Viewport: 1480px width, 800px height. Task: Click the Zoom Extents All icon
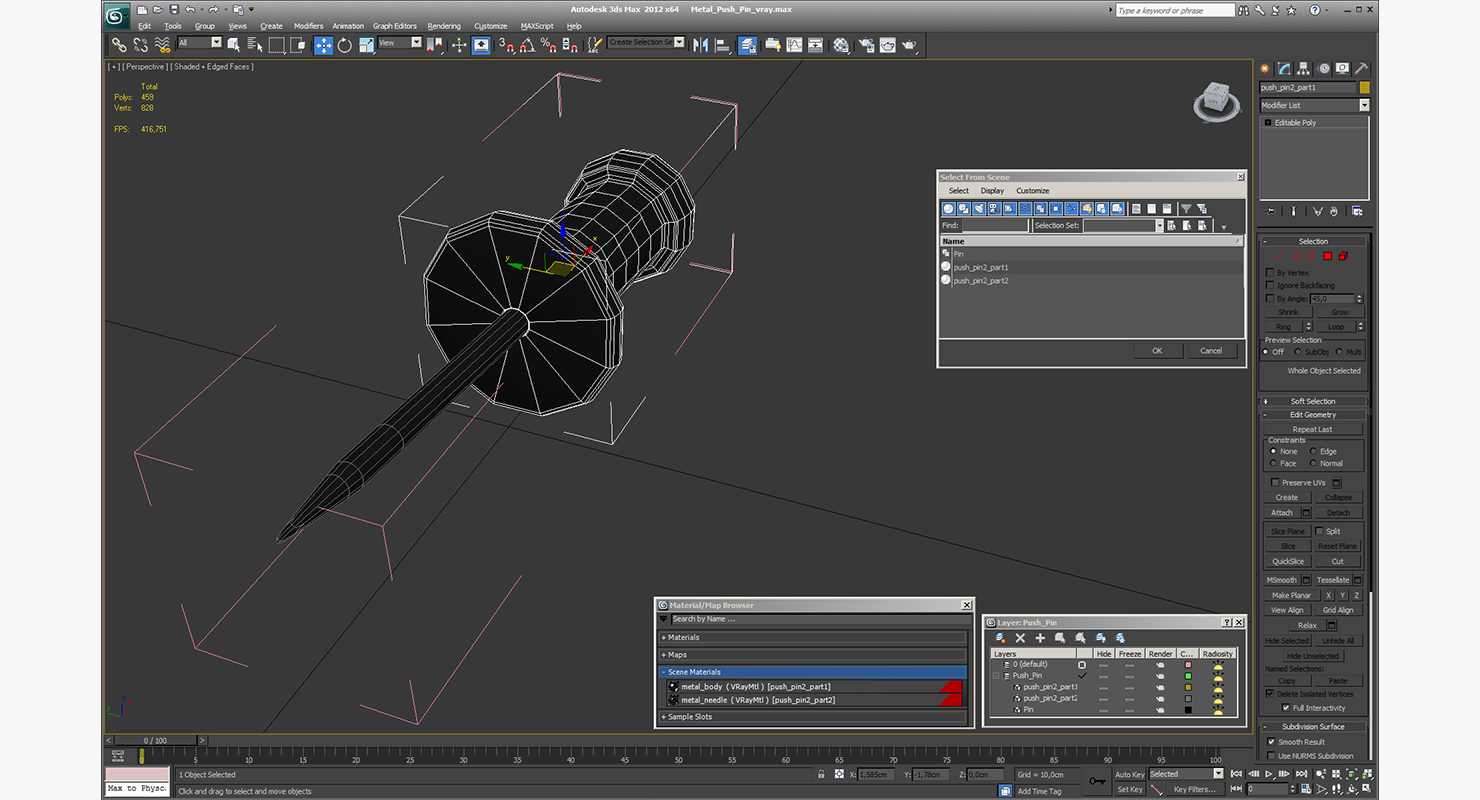tap(1366, 774)
